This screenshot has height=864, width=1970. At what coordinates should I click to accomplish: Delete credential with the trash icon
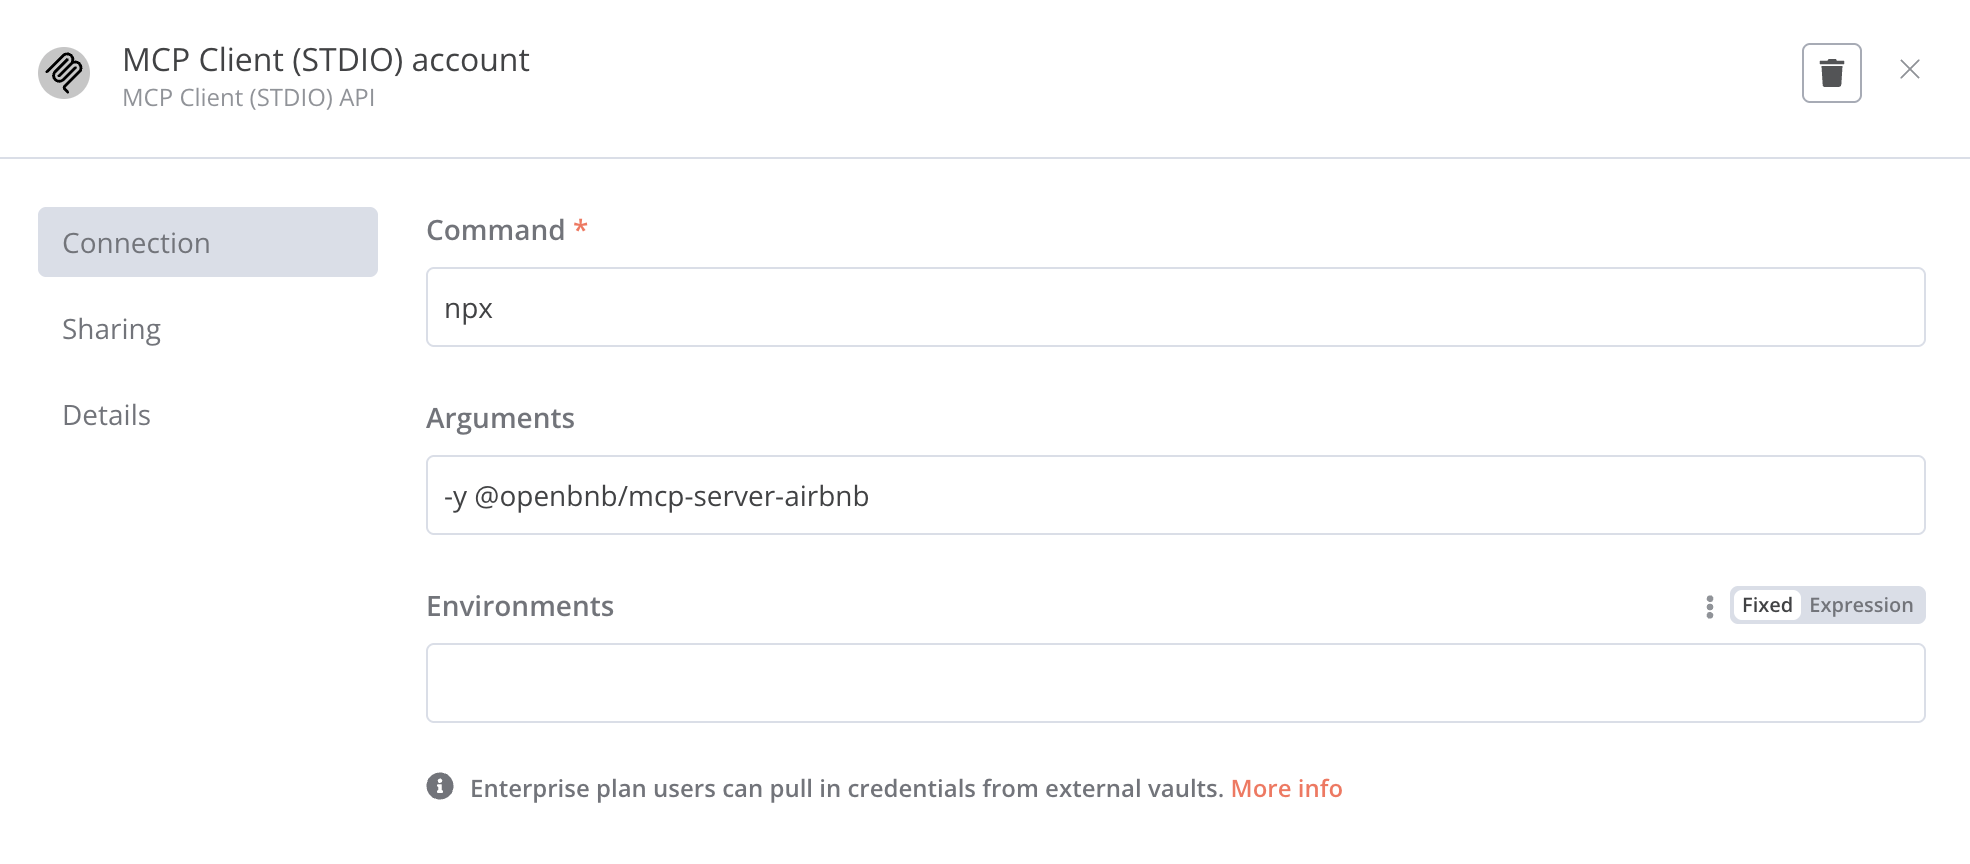pos(1831,73)
